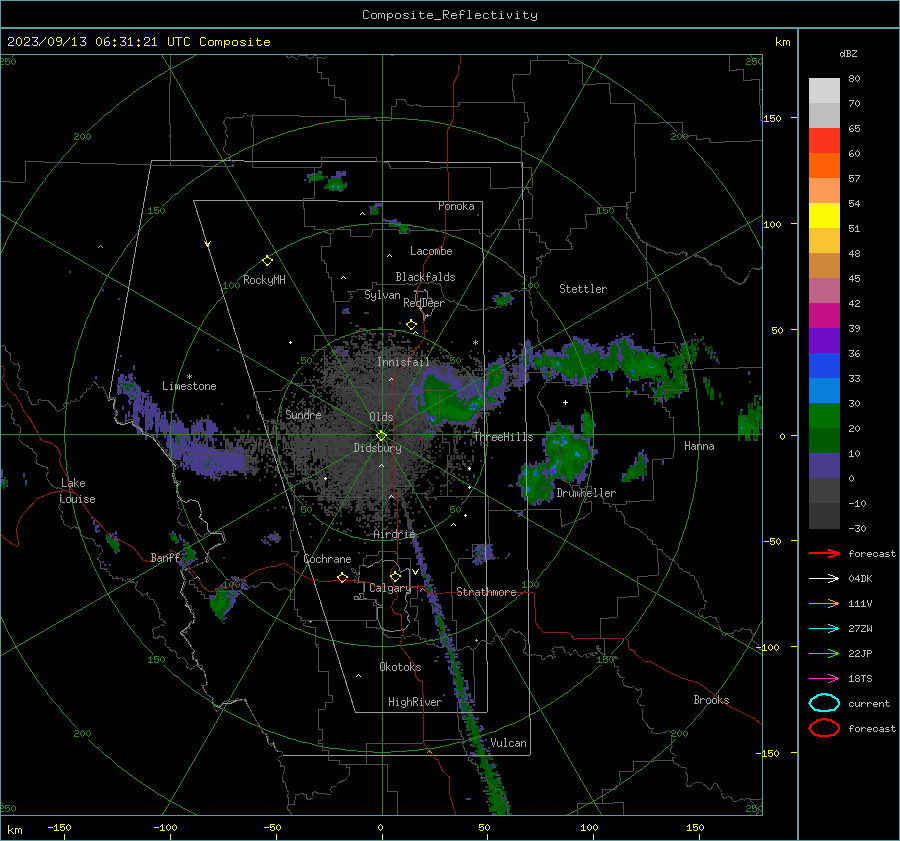Select the orange 60-57 dBZ swatch
The image size is (900, 841).
[824, 166]
